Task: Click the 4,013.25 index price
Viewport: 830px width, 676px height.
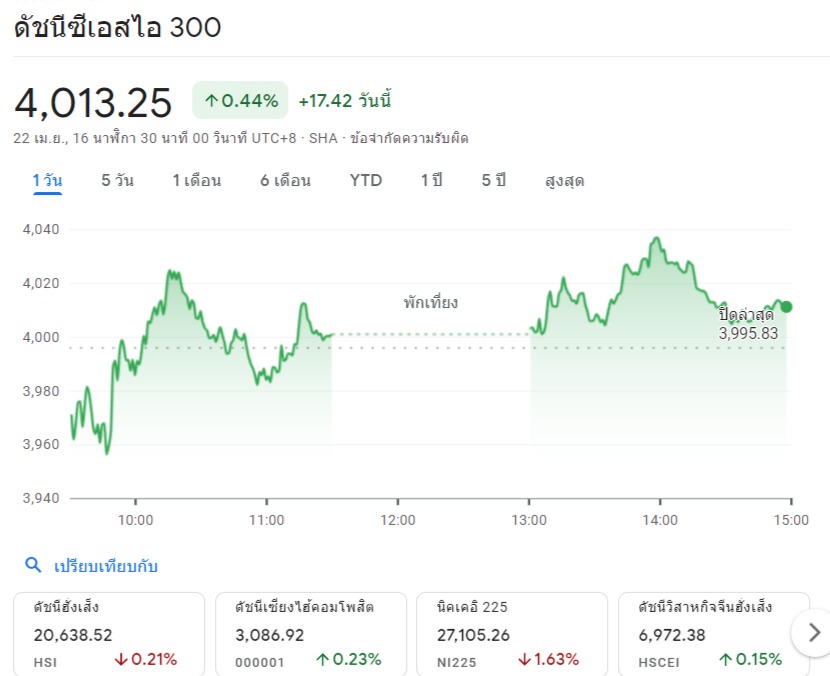Action: click(x=93, y=102)
